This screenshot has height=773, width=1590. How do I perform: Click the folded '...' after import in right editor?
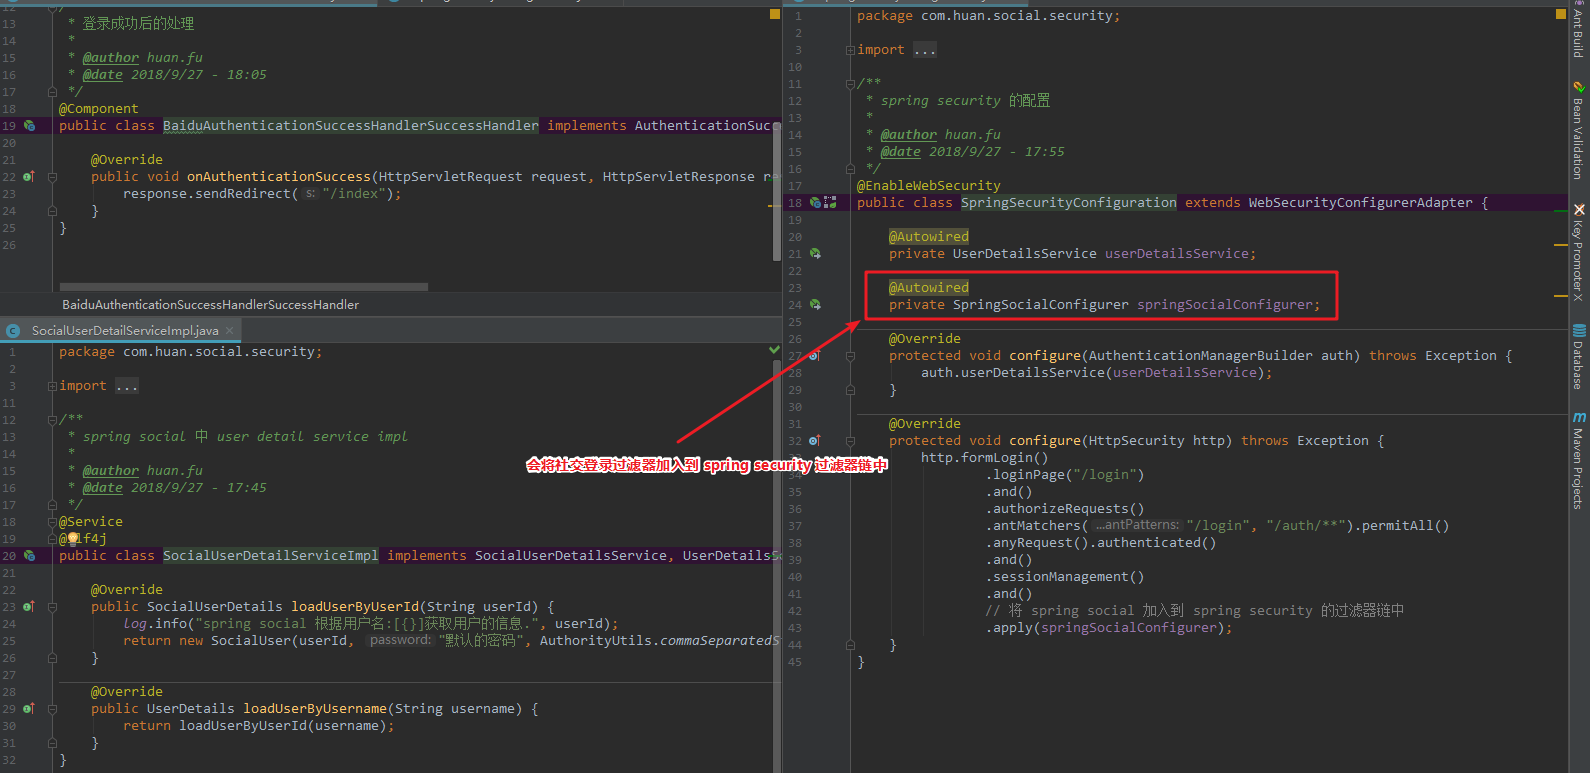coord(925,50)
